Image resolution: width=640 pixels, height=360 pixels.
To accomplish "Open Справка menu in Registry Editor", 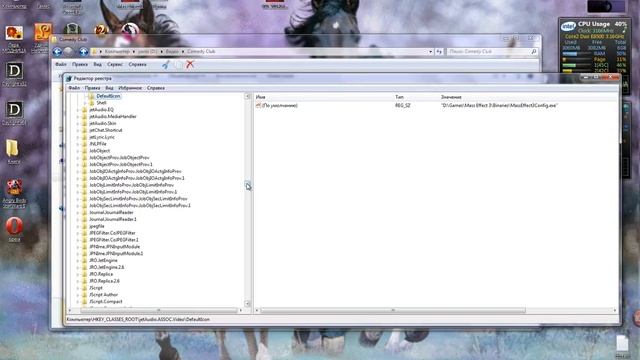I will tap(156, 88).
